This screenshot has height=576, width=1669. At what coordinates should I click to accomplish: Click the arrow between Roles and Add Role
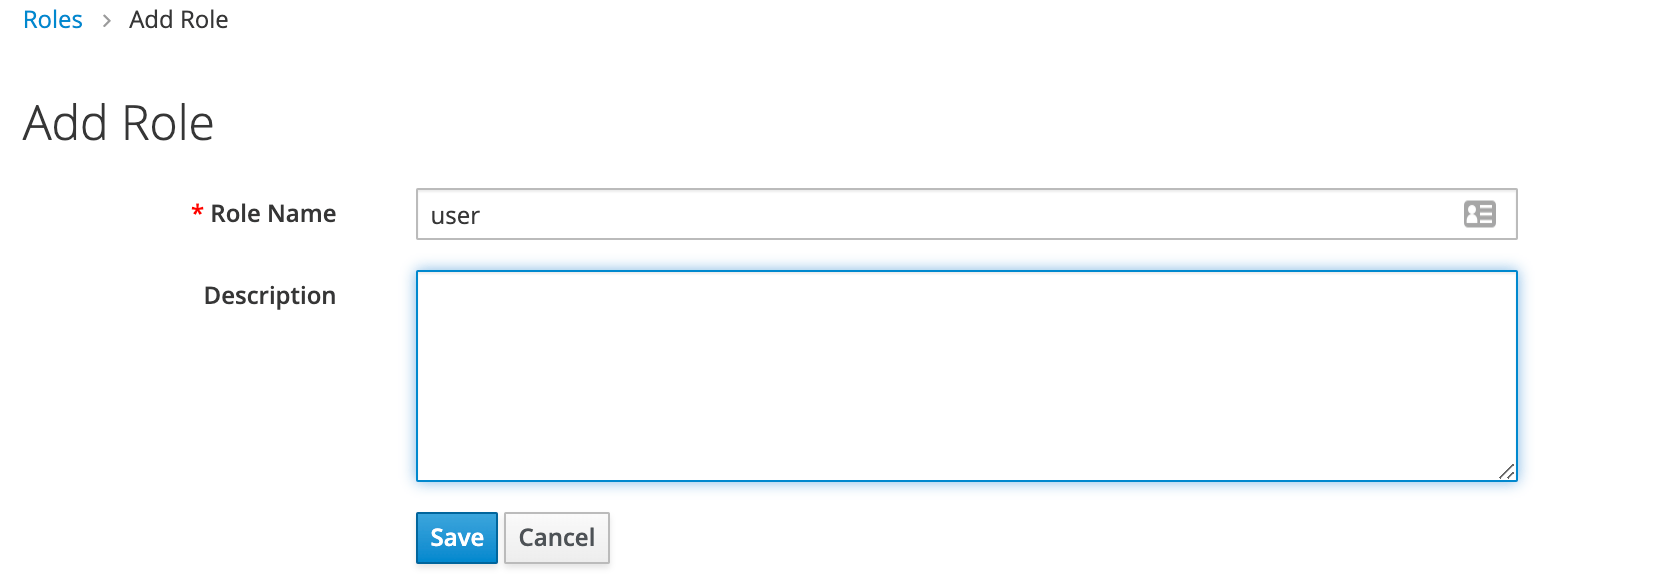106,20
